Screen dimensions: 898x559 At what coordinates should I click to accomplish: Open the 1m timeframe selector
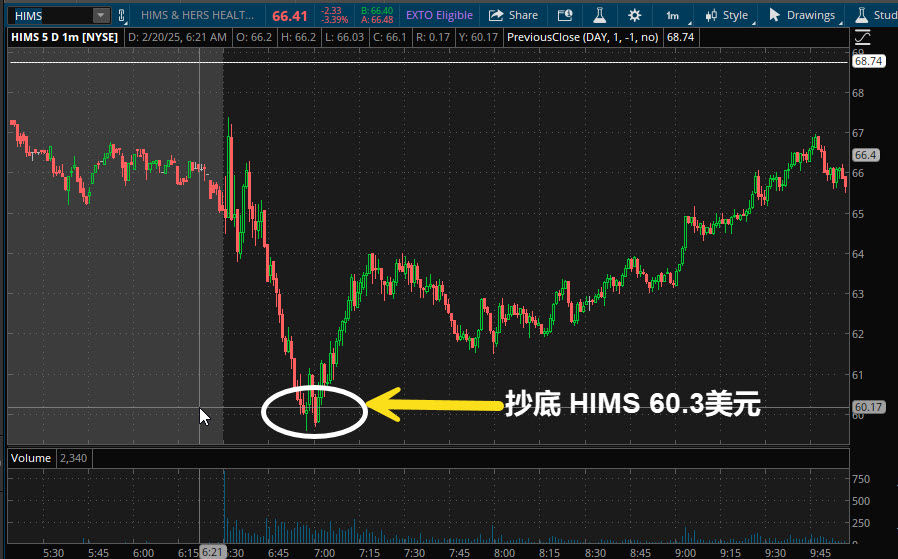(673, 15)
